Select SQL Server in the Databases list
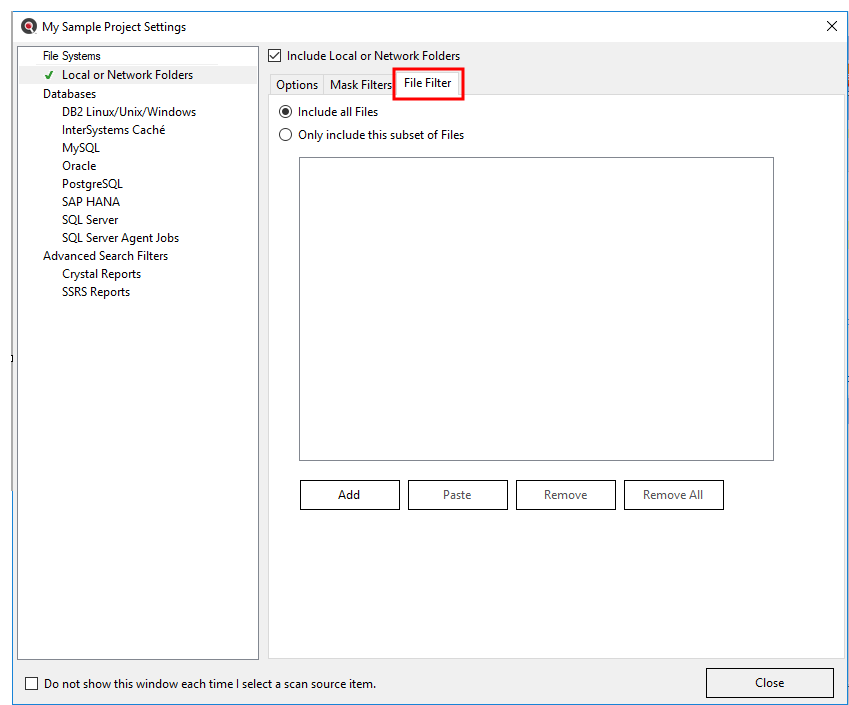This screenshot has height=705, width=849. pos(90,220)
